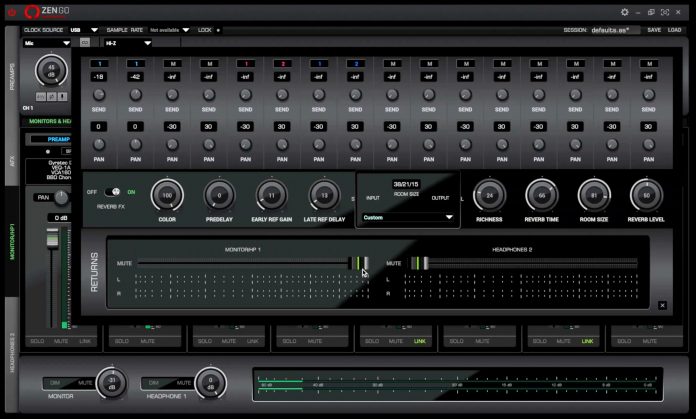This screenshot has height=419, width=696.
Task: Close the reverb panel with the X icon
Action: tap(662, 305)
